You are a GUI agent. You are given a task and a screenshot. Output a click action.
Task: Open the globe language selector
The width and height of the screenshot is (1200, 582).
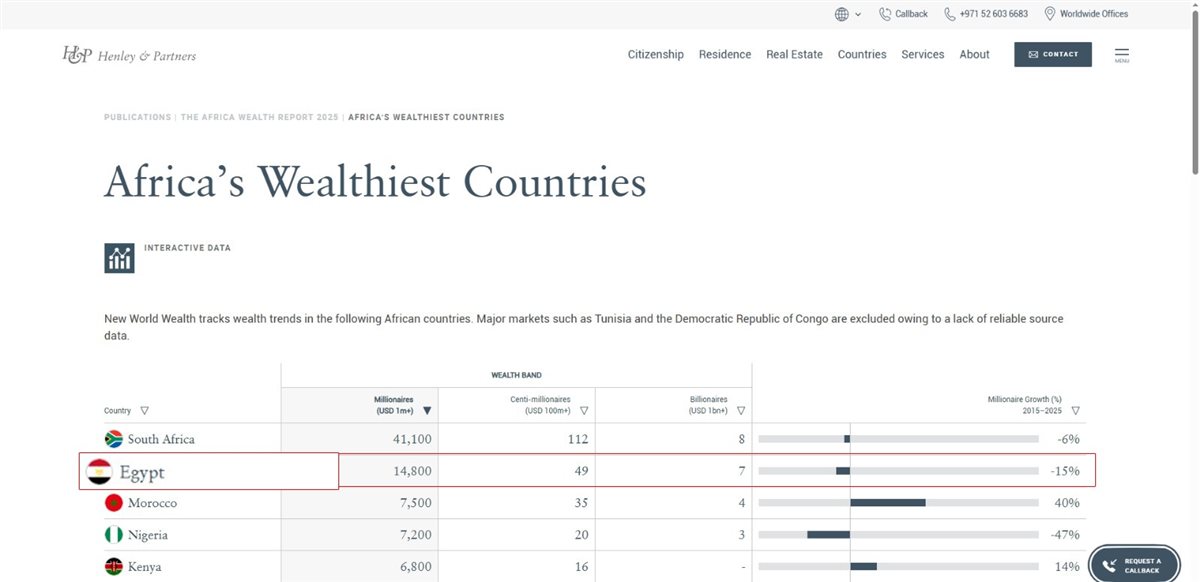coord(847,14)
